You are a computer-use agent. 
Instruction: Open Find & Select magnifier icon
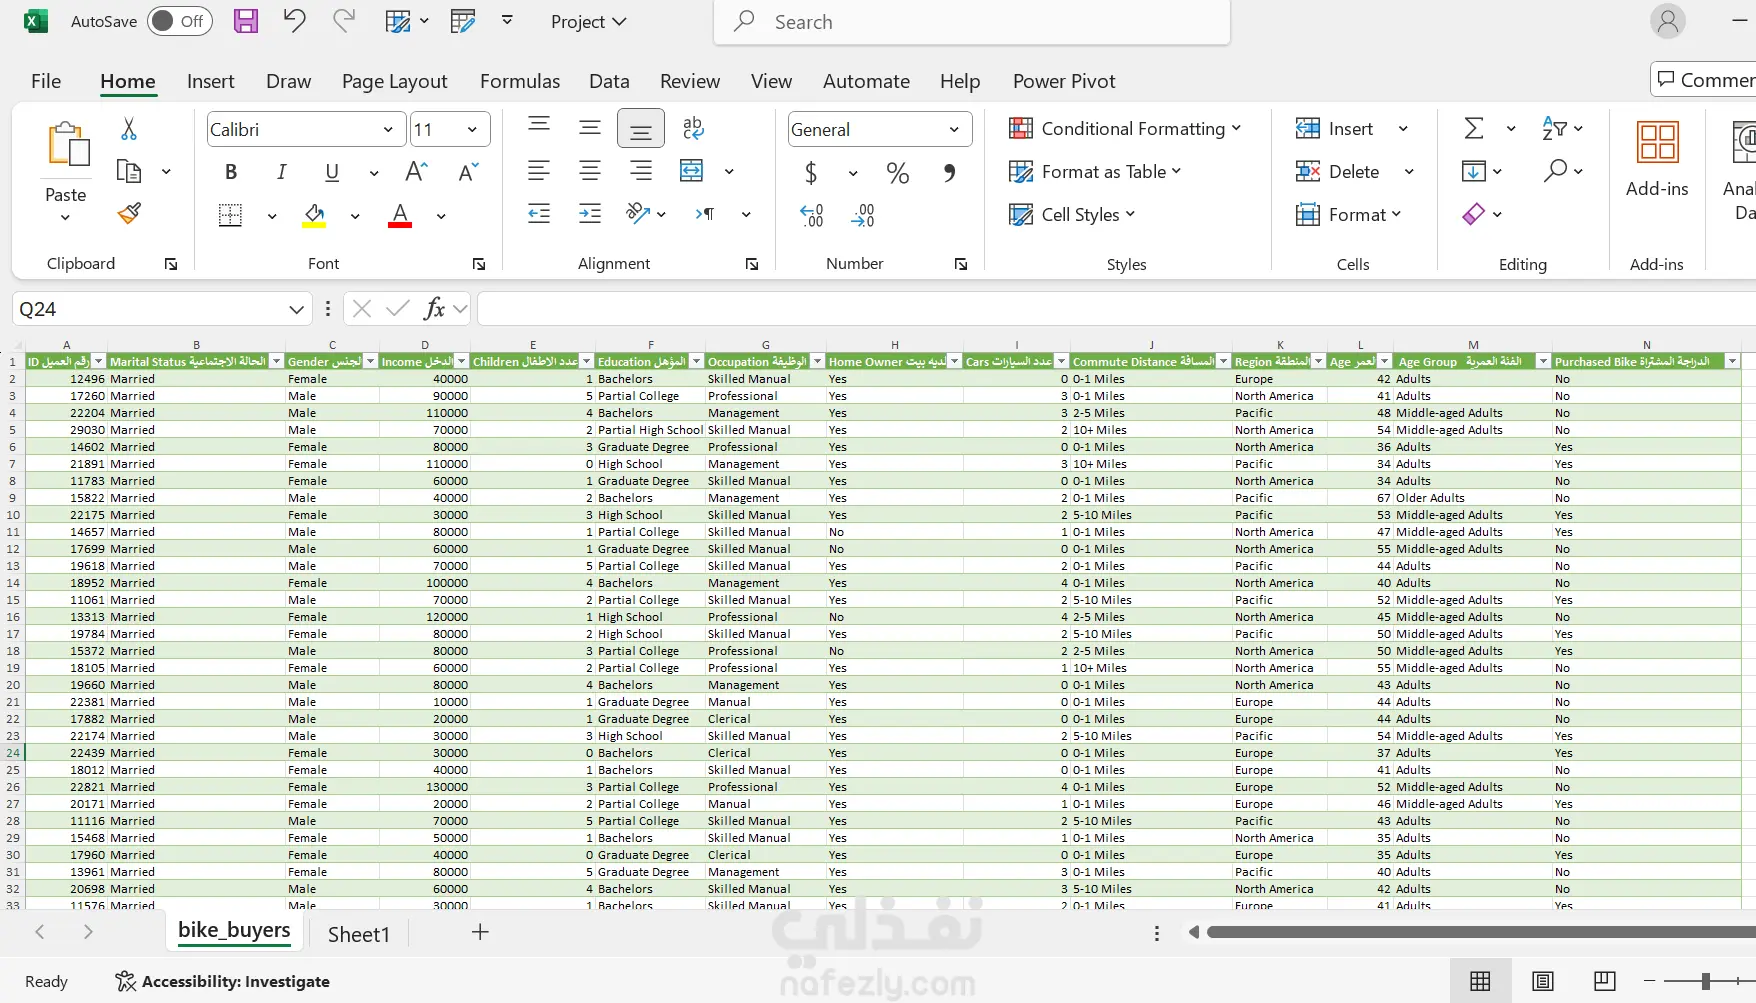[1555, 172]
